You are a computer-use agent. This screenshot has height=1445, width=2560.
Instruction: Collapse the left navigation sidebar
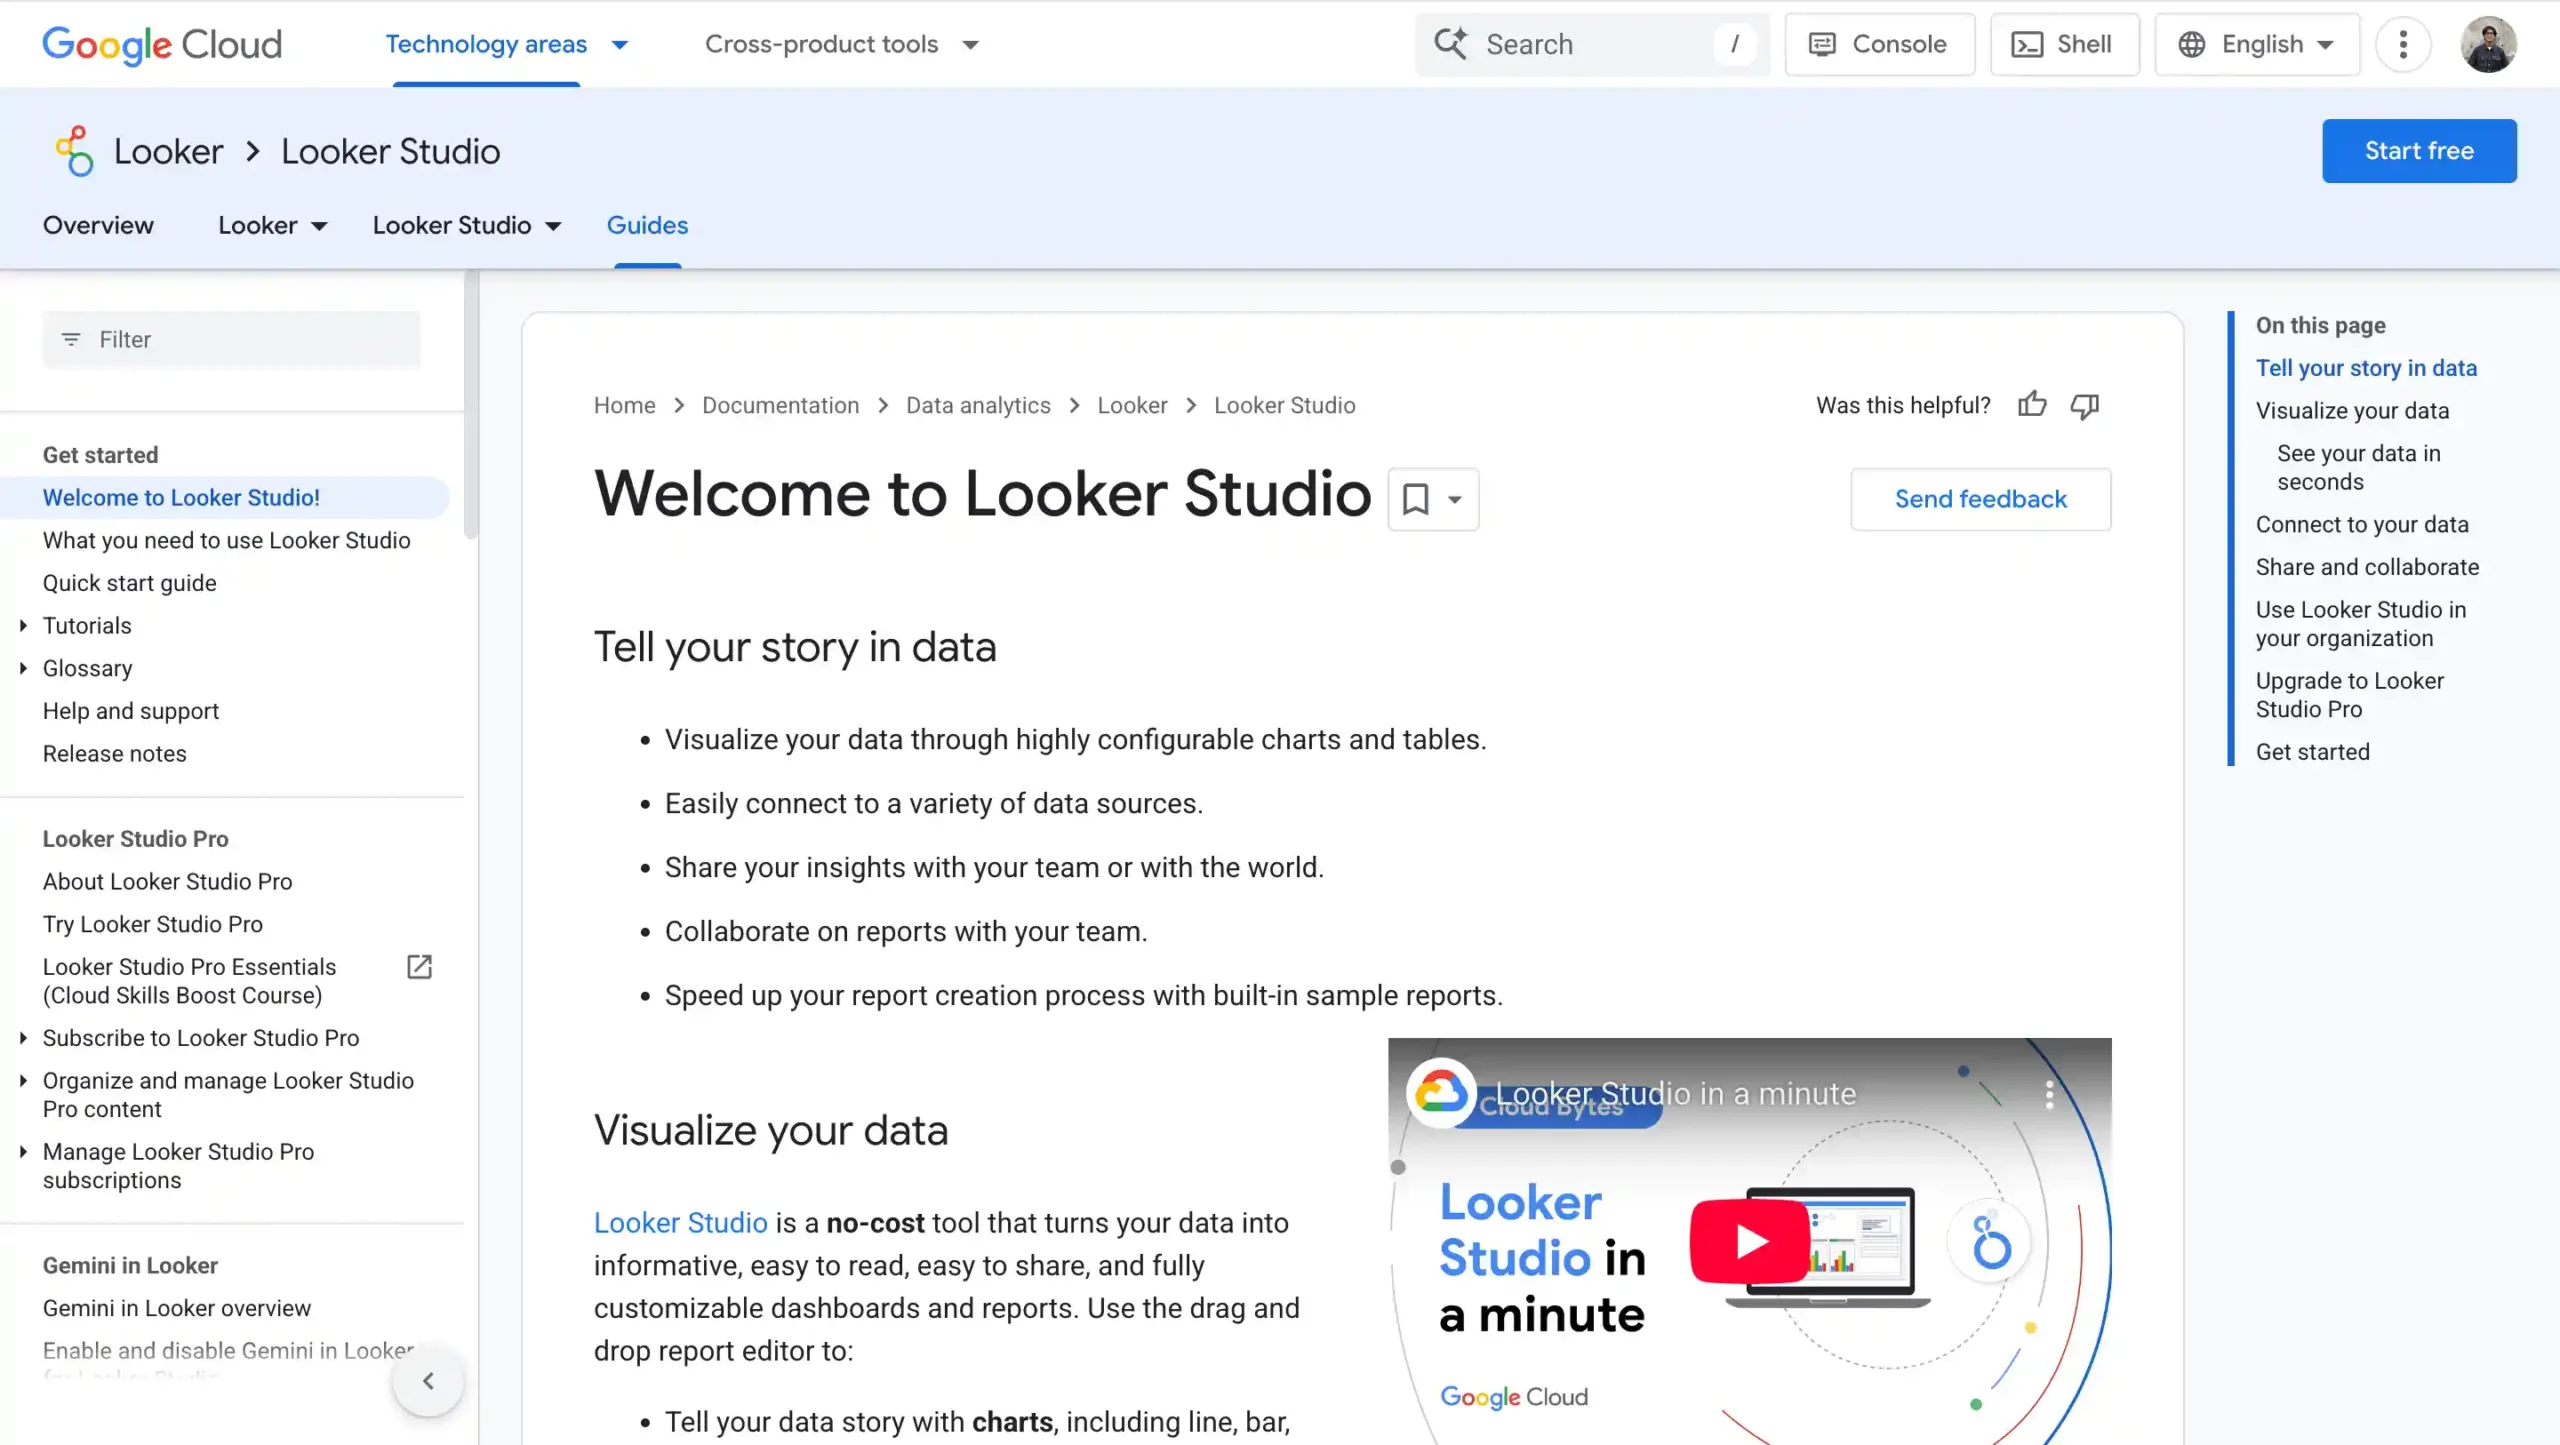pos(428,1381)
